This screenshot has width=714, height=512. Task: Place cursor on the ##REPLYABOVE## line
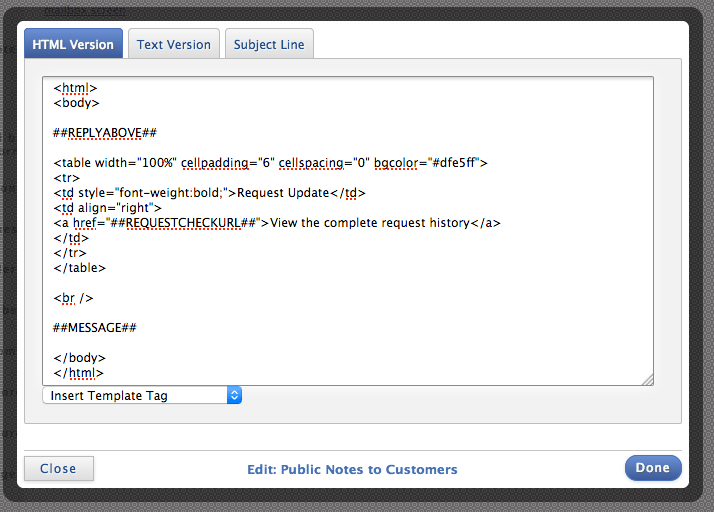105,133
